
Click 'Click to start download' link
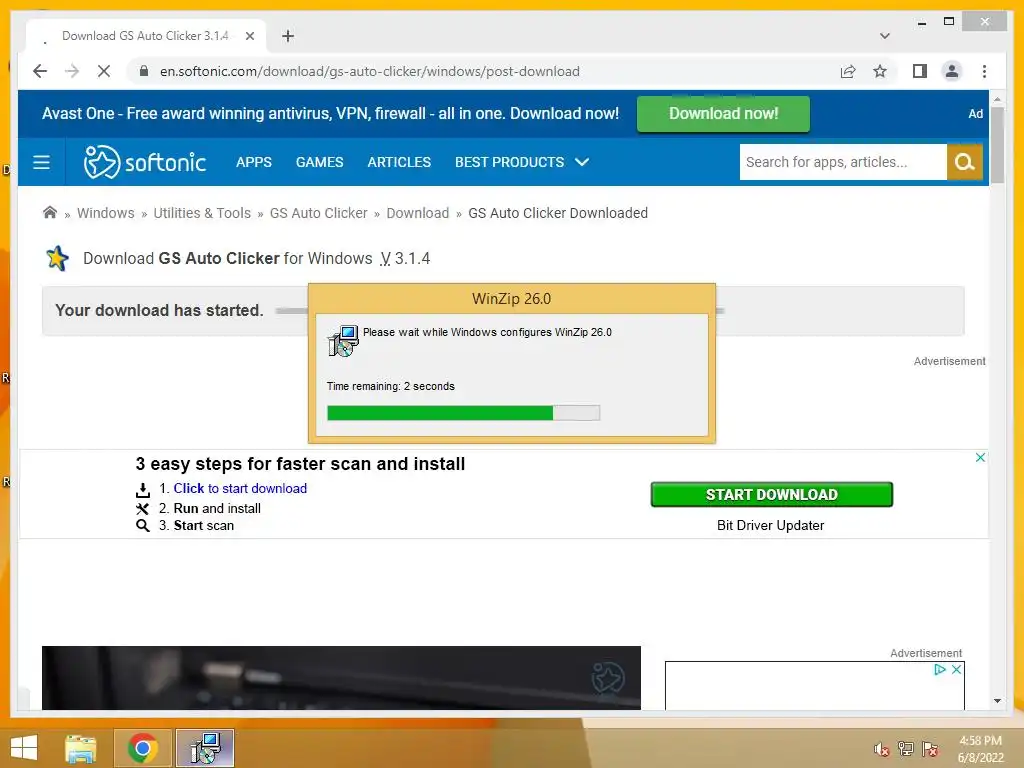(240, 488)
